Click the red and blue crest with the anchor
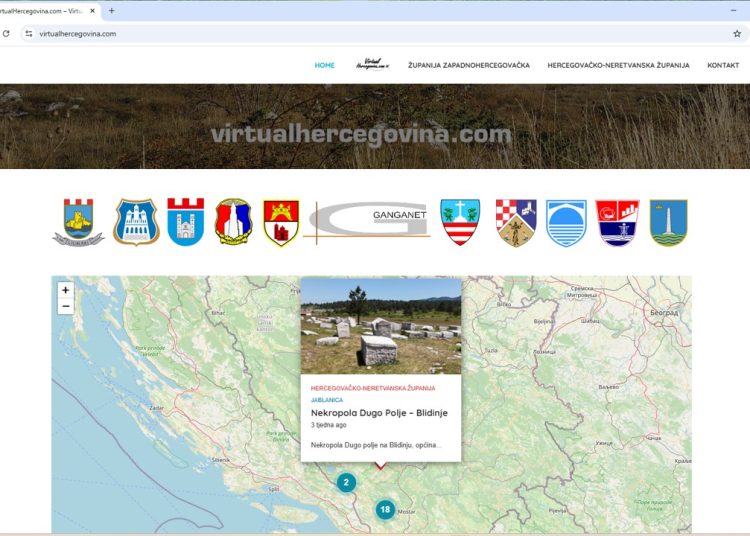This screenshot has width=750, height=536. [x=618, y=223]
